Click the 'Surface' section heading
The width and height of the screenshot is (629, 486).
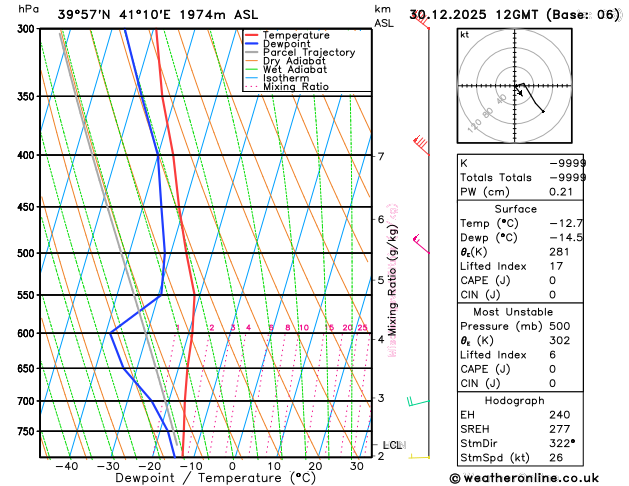coord(515,209)
